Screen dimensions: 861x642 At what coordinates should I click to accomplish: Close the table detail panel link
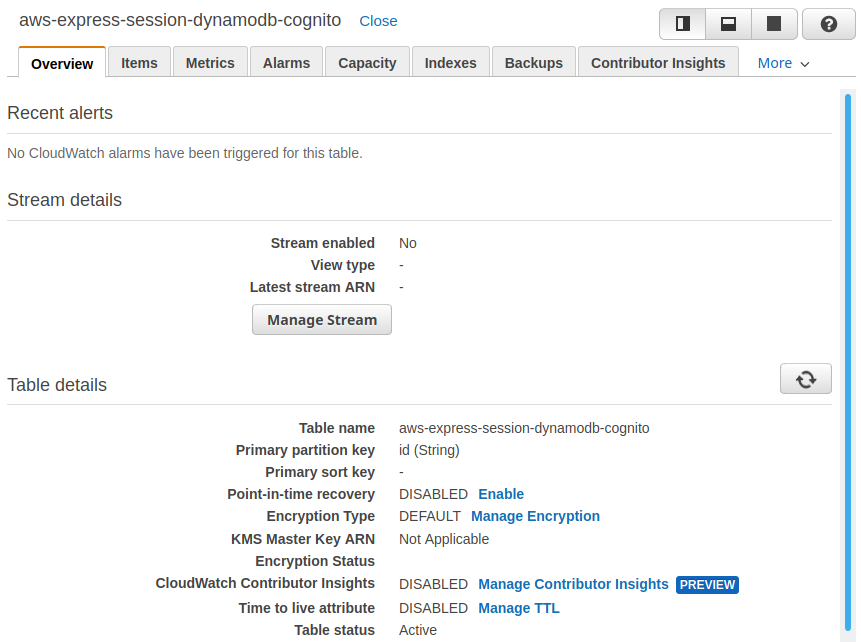click(378, 21)
